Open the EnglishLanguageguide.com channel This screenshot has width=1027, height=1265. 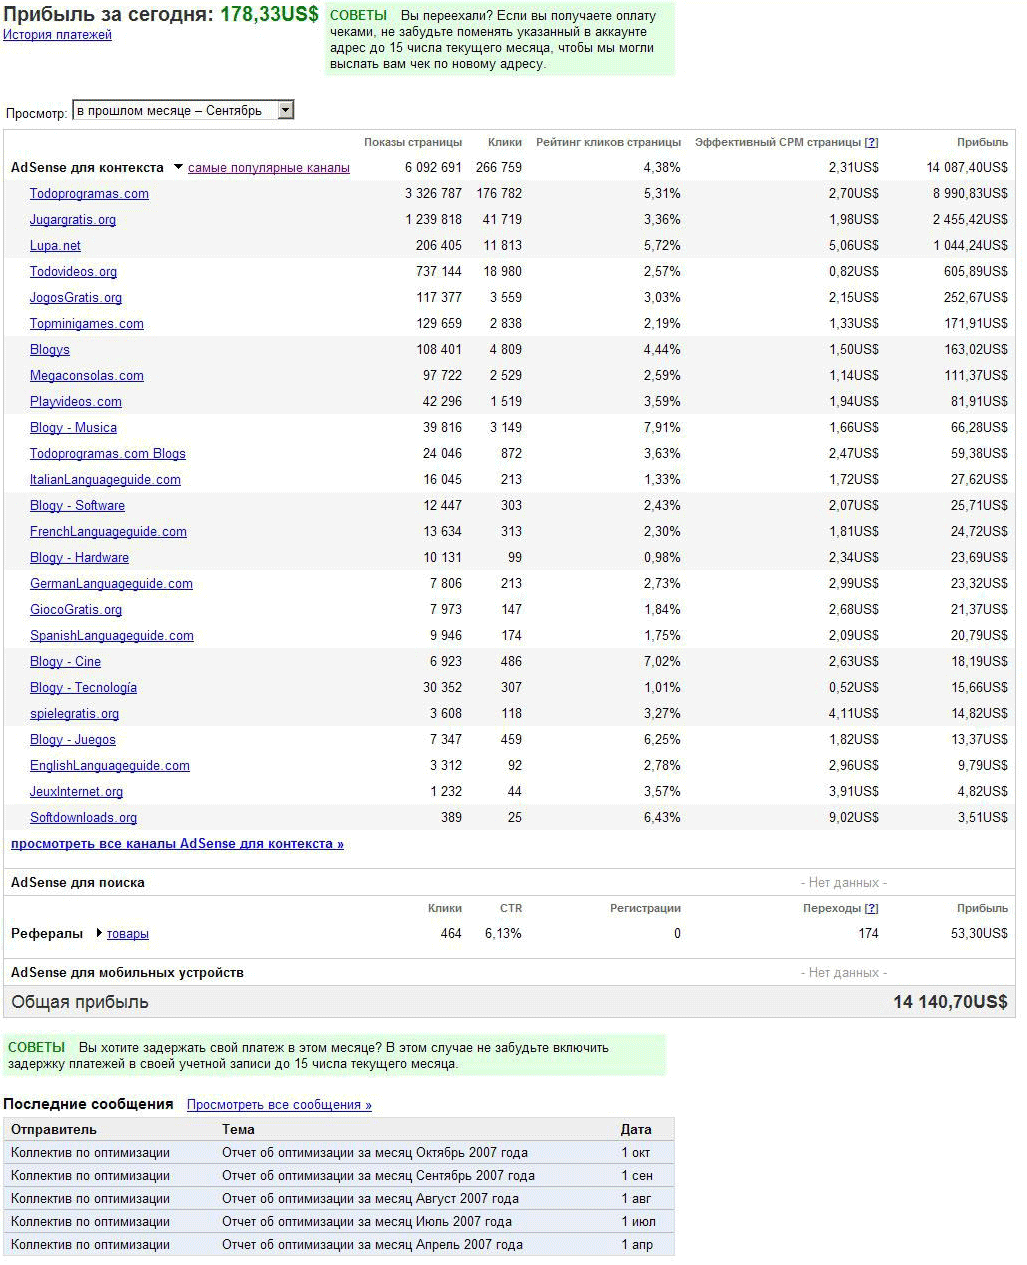pos(110,766)
